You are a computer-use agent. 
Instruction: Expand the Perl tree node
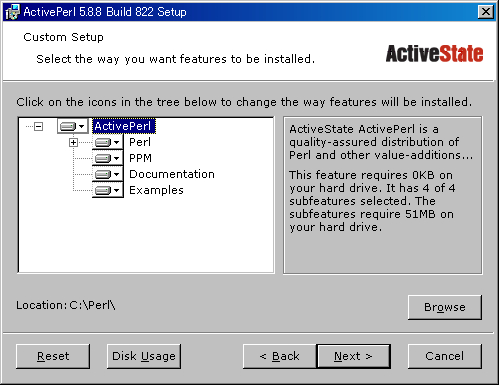pyautogui.click(x=73, y=142)
